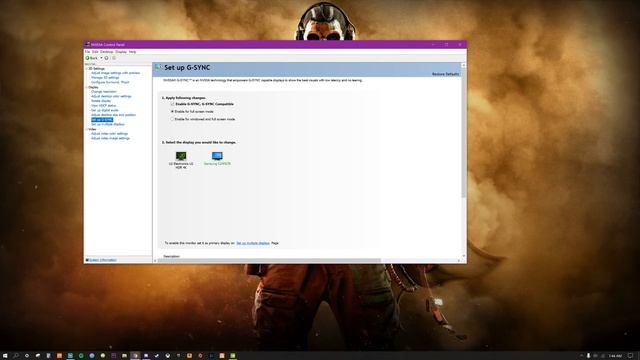Open the File menu
640x360 pixels.
pos(87,52)
